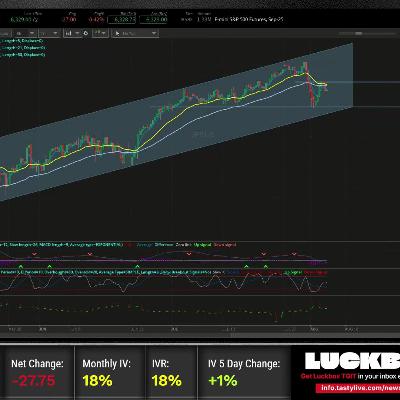Toggle the first Length=9 study label
Screen dimensions: 400x400
click(x=22, y=41)
